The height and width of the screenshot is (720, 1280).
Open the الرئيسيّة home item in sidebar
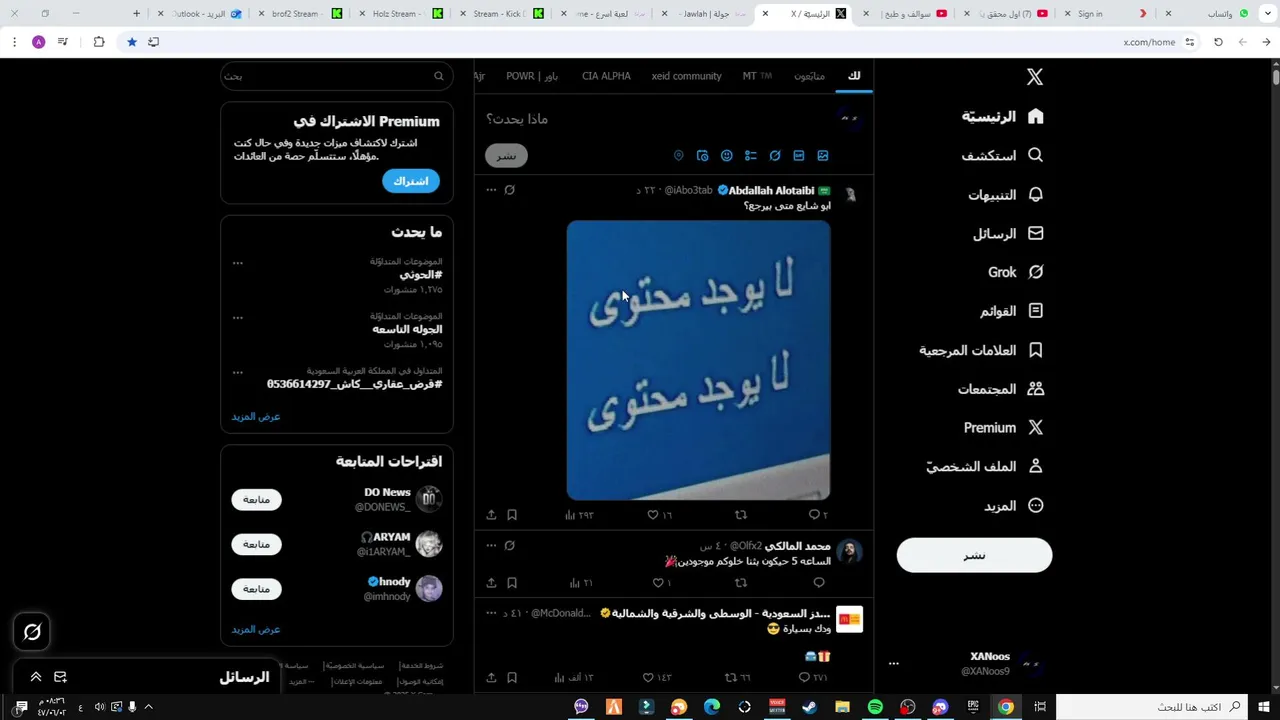[x=1003, y=117]
